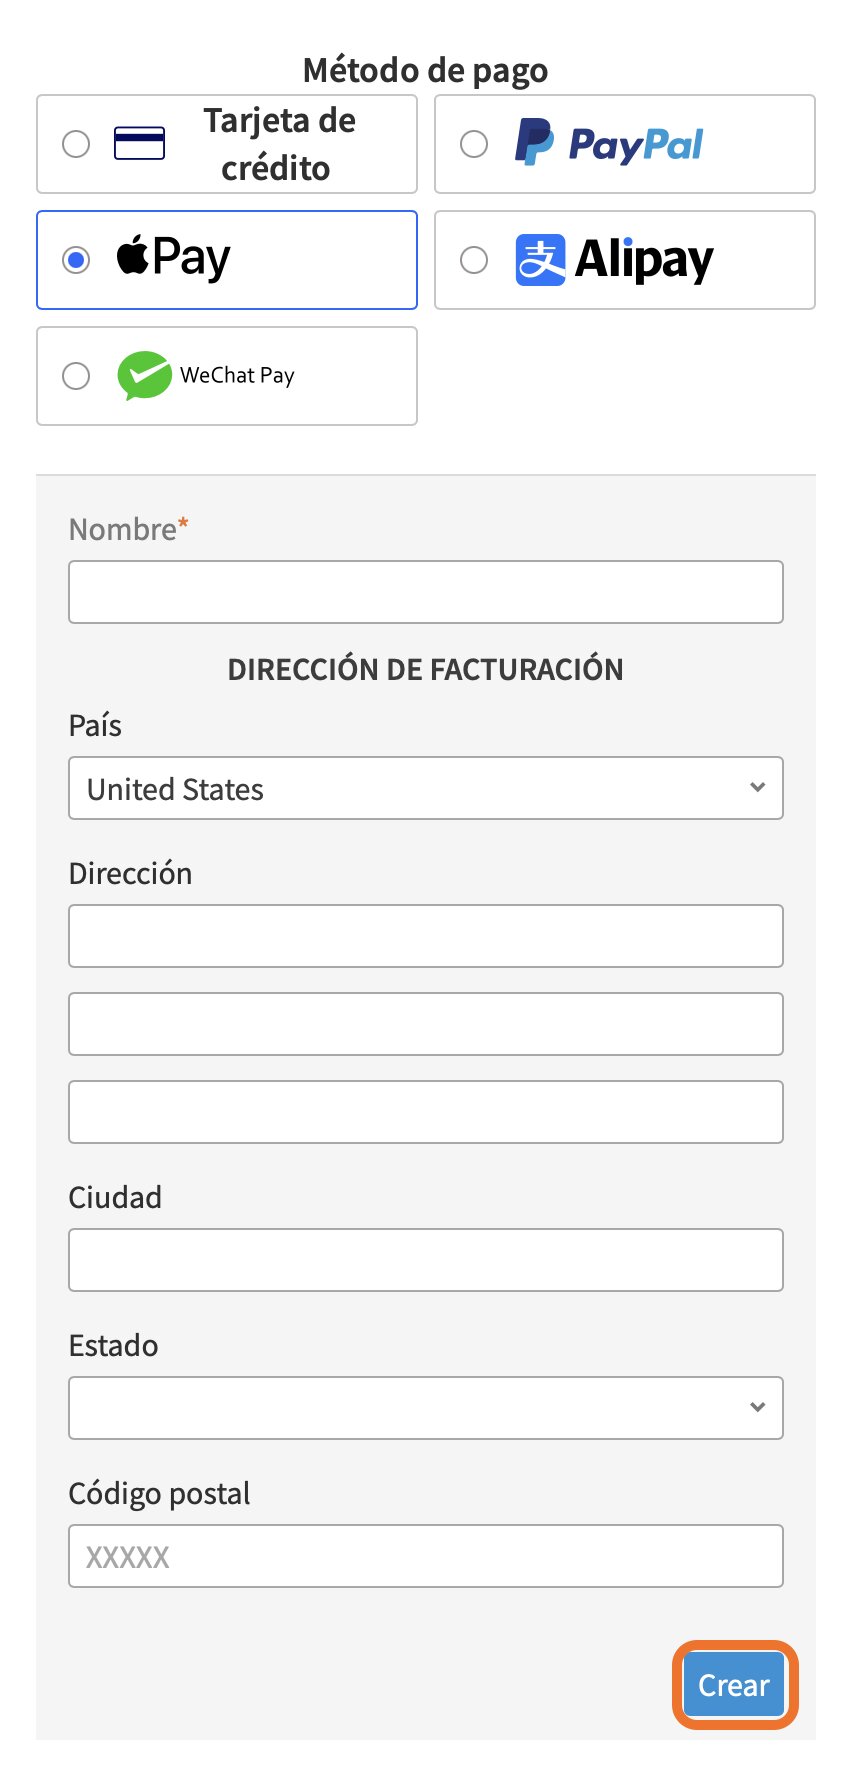Click the first Dirección address line field
Image resolution: width=856 pixels, height=1770 pixels.
426,936
